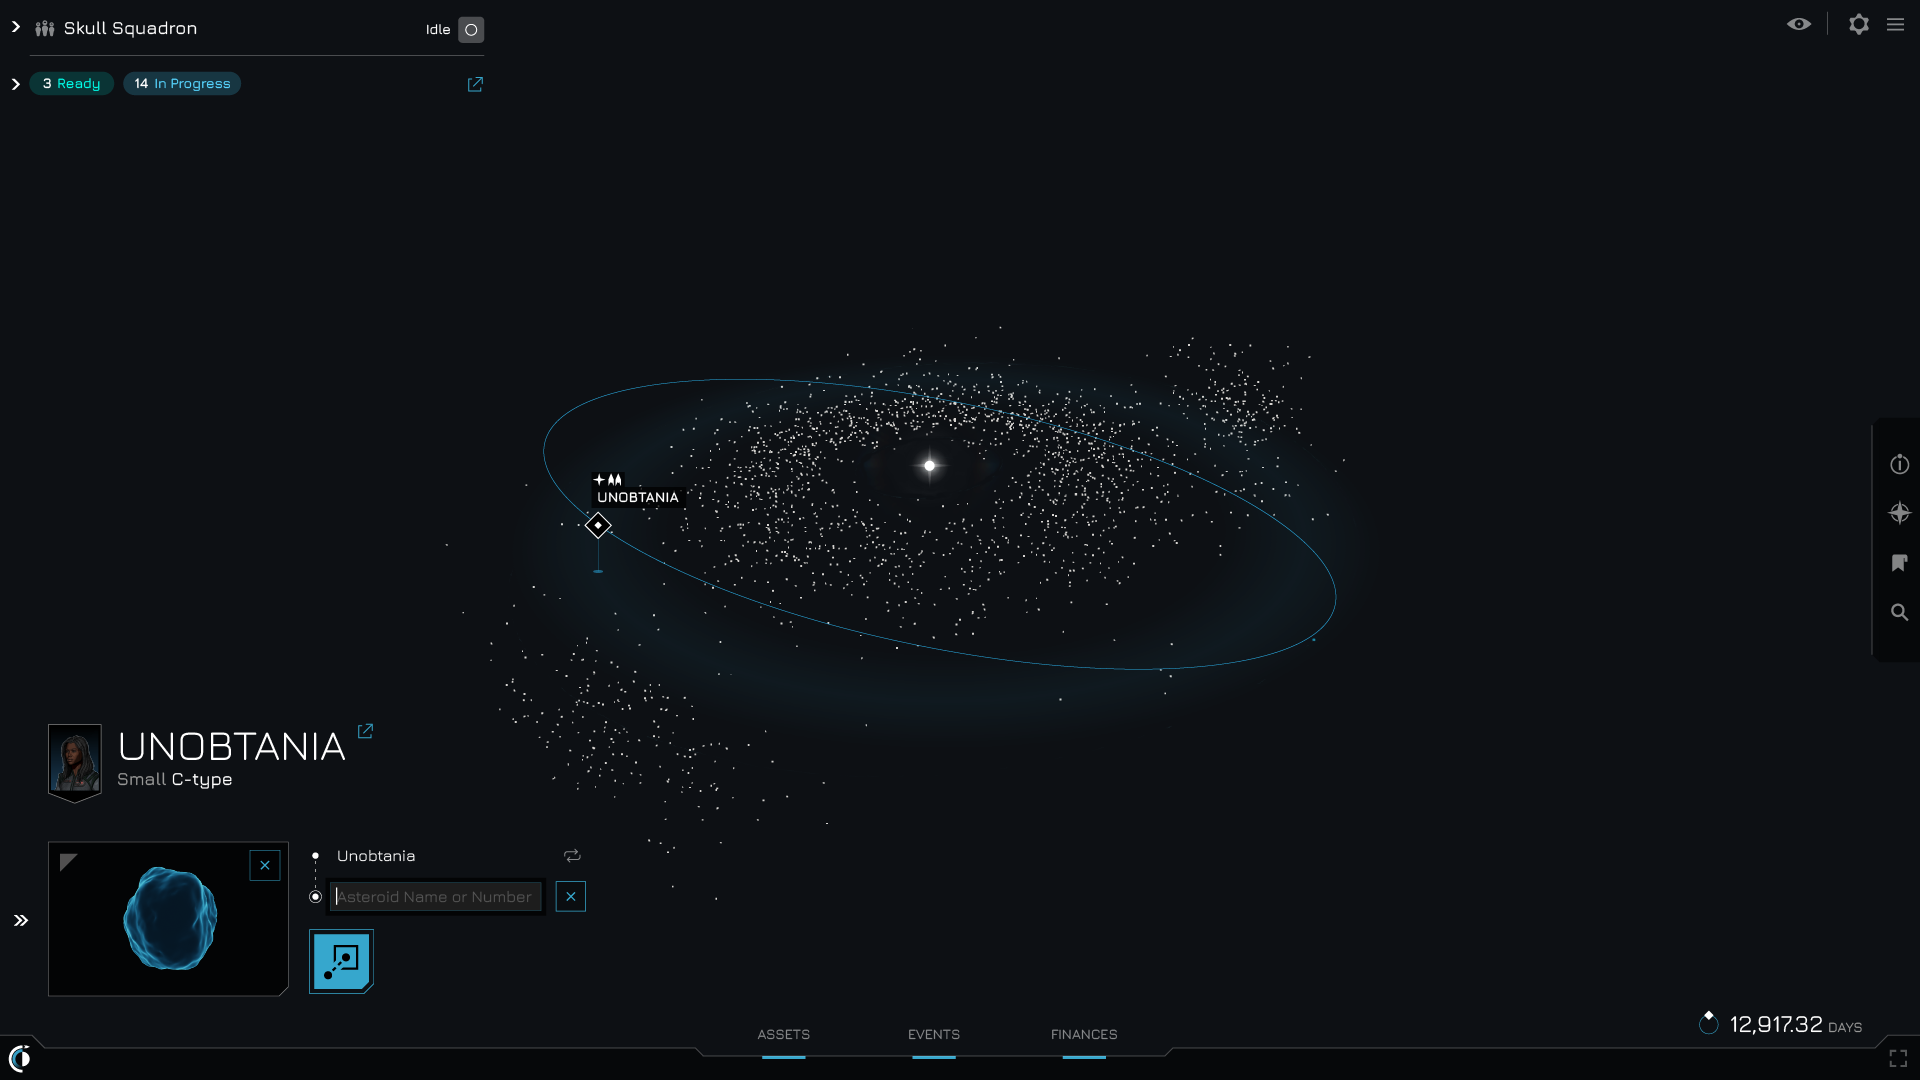The image size is (1920, 1080).
Task: Open Unobtania details external link icon
Action: [365, 732]
